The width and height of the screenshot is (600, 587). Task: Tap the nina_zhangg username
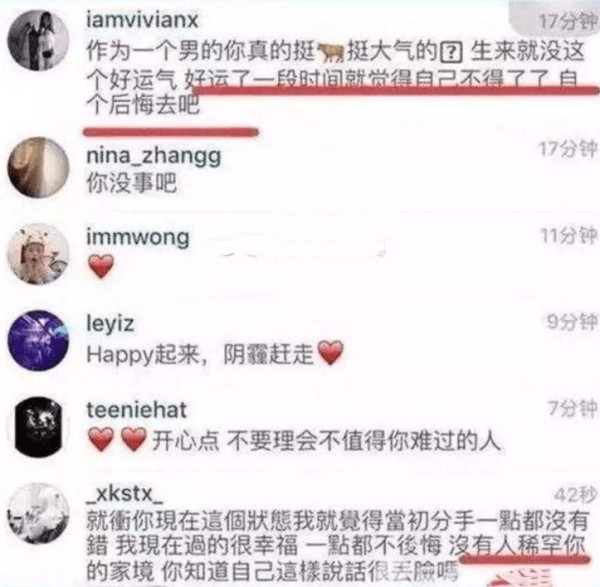tap(154, 157)
